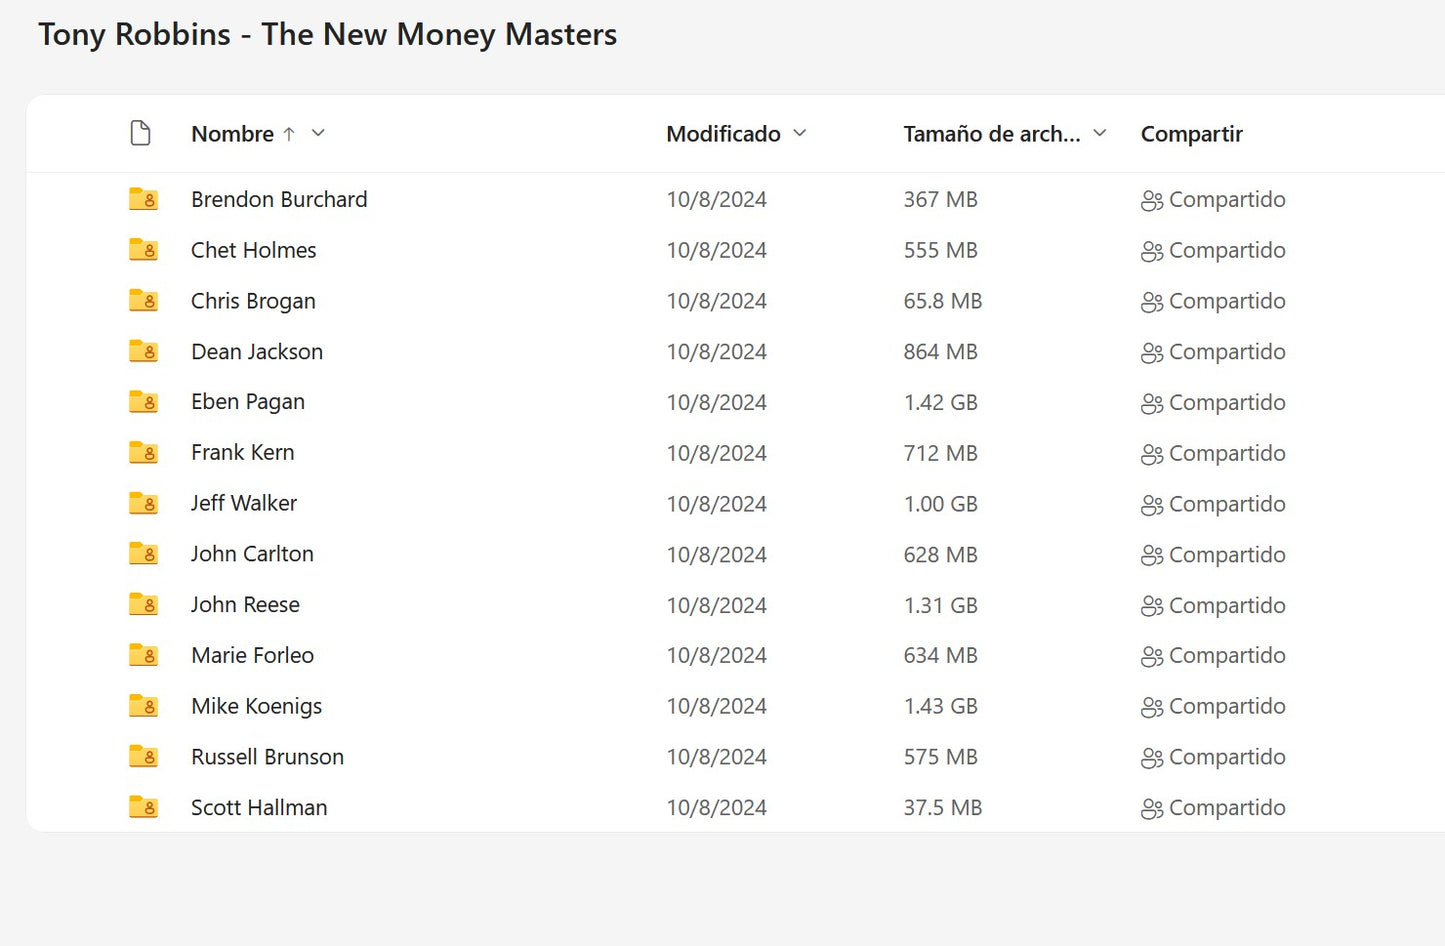Click the shared people icon for Russell Brunson
Image resolution: width=1445 pixels, height=946 pixels.
[1151, 758]
